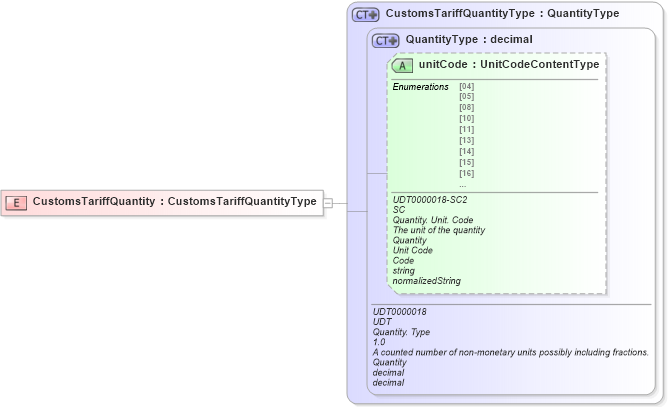
Task: Click enumeration value [04]
Action: [466, 87]
